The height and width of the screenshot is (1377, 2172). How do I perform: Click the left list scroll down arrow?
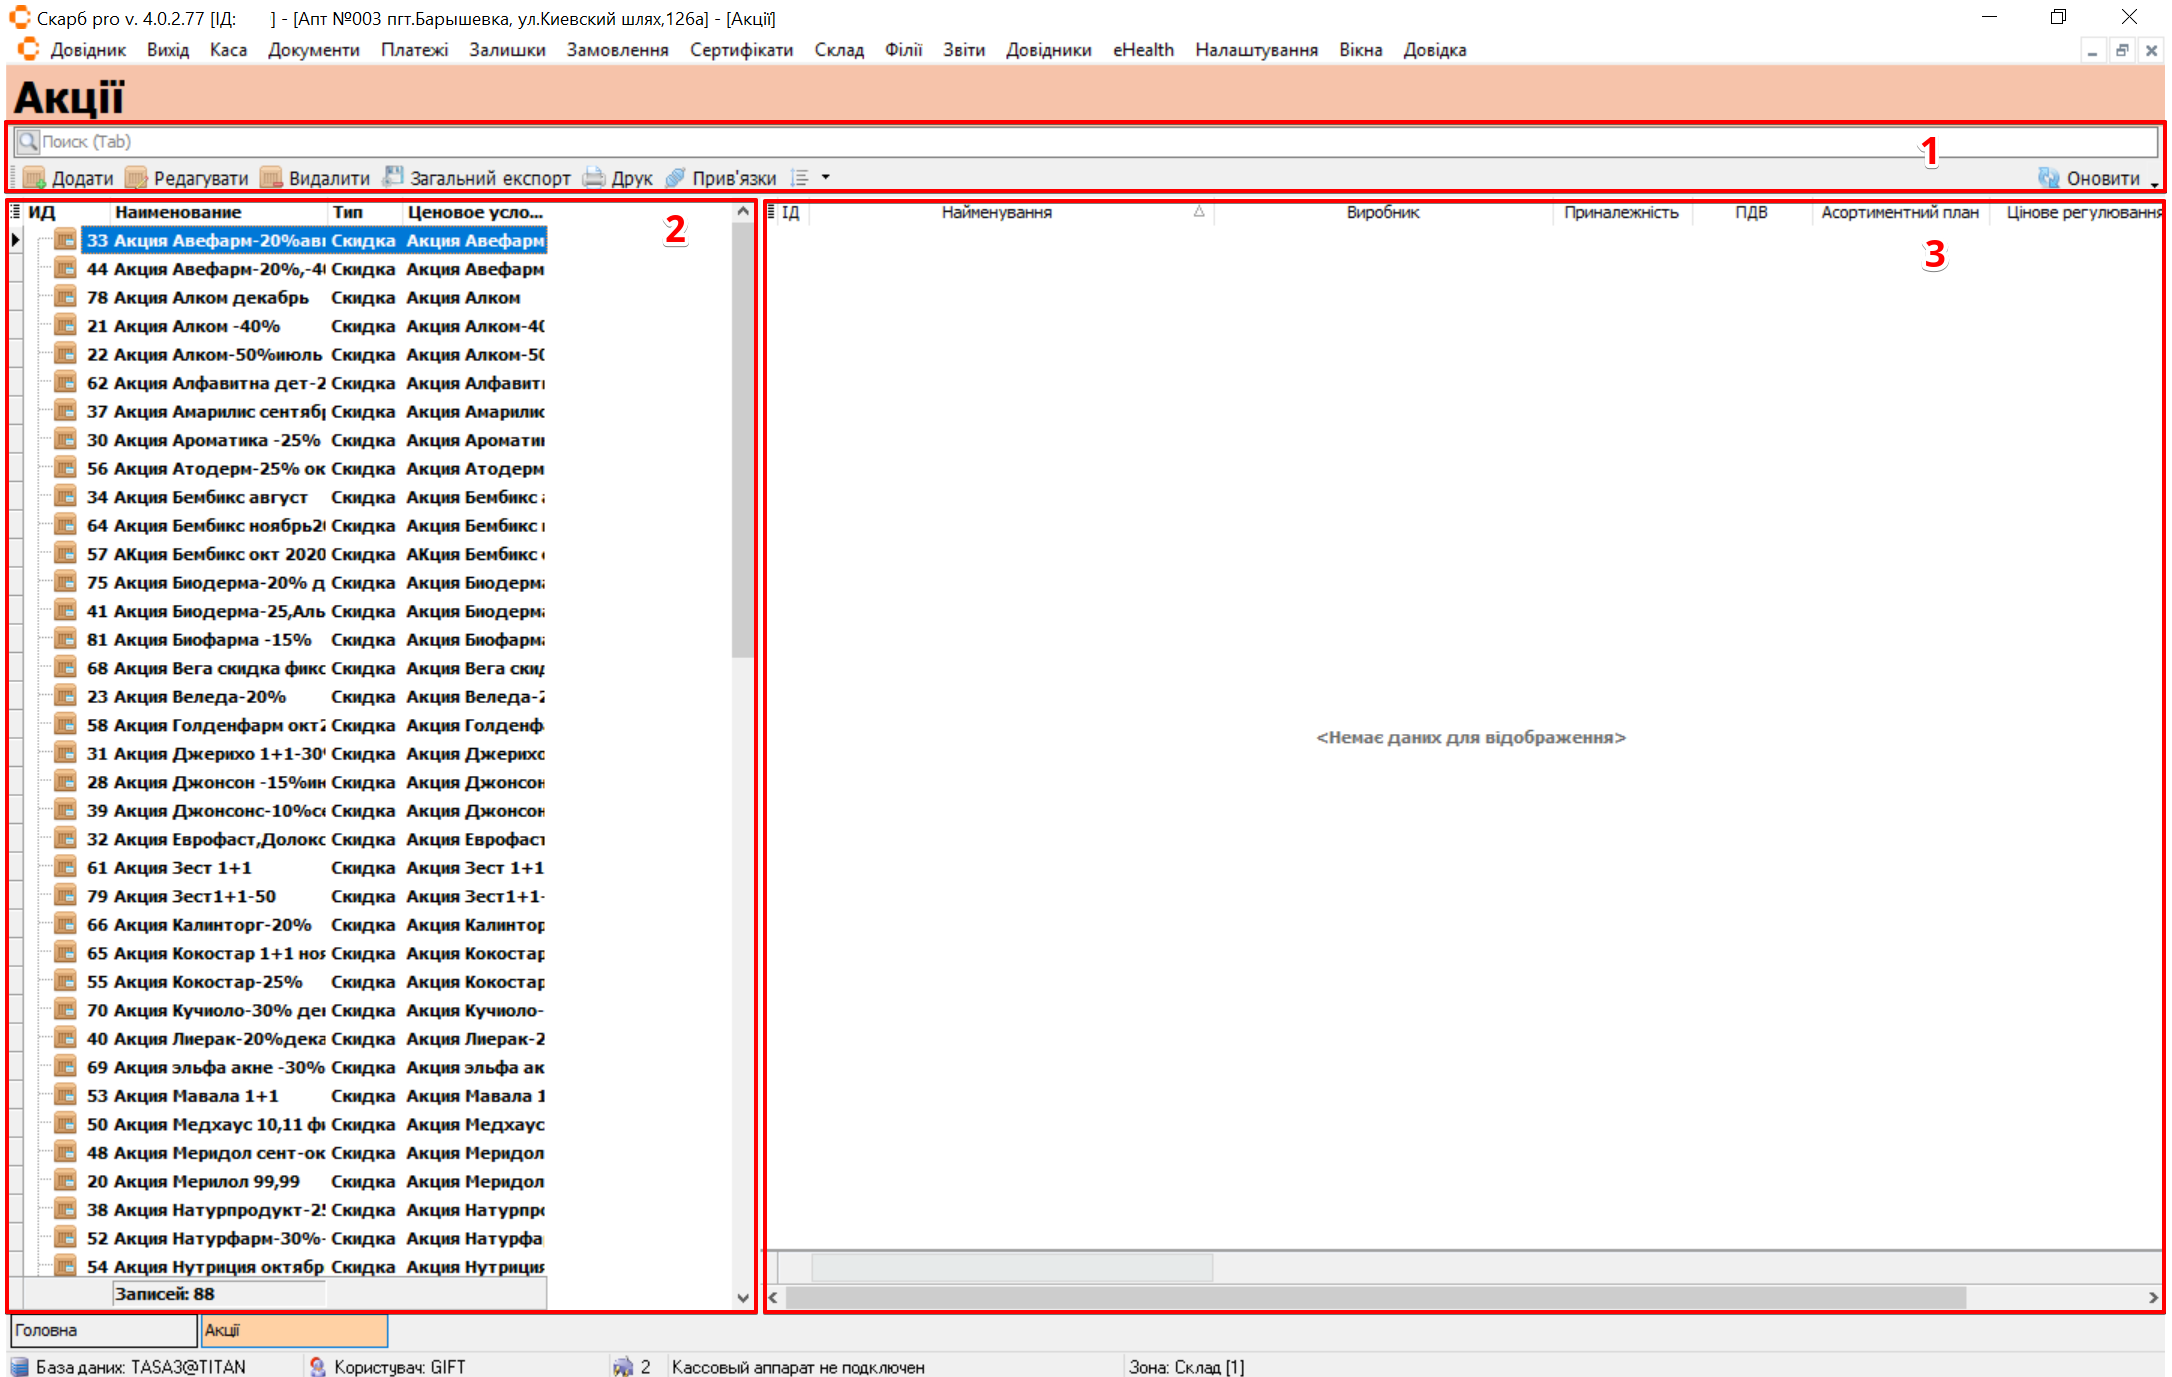coord(742,1298)
